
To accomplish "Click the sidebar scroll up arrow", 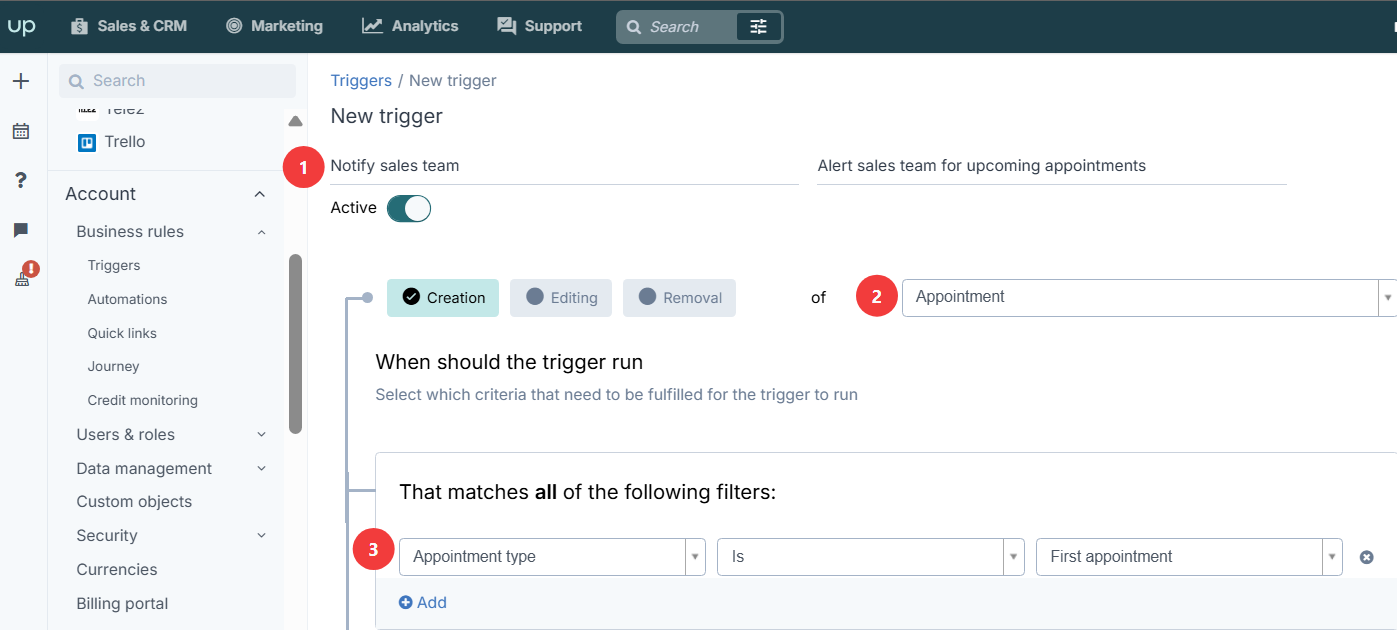I will (295, 121).
